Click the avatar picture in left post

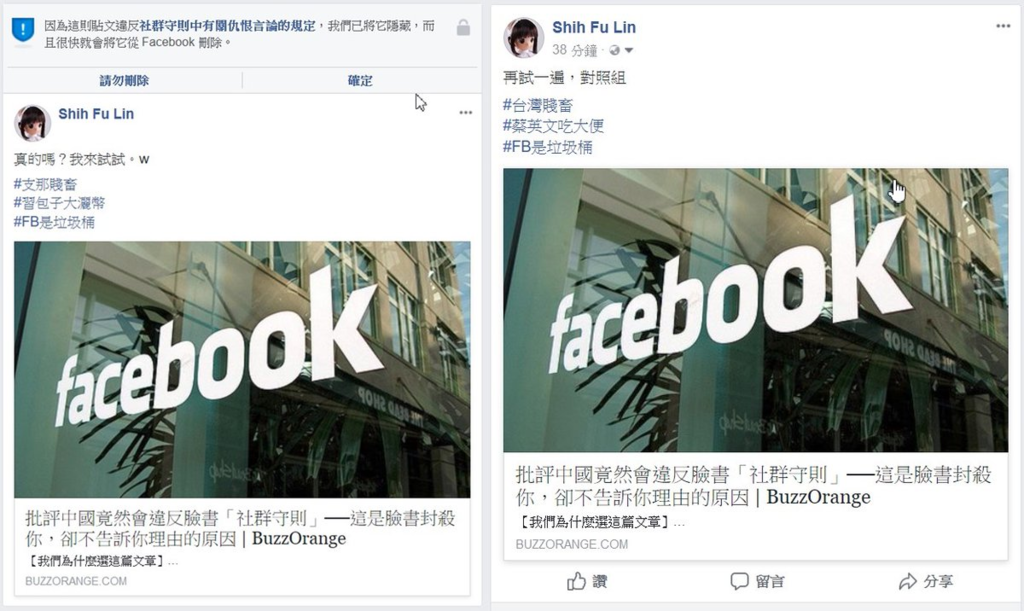coord(33,123)
